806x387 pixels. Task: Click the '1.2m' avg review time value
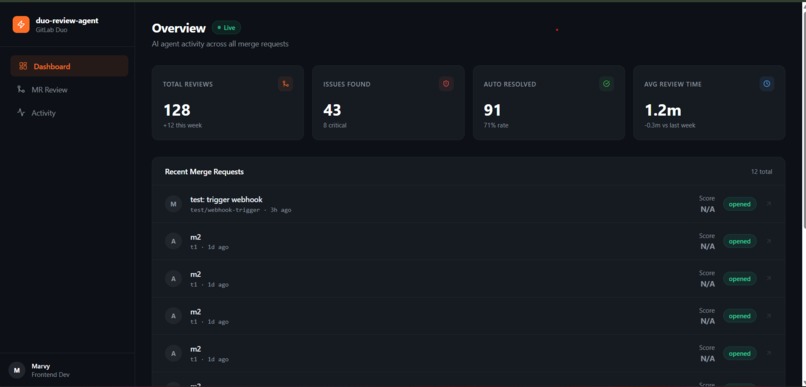pyautogui.click(x=663, y=110)
